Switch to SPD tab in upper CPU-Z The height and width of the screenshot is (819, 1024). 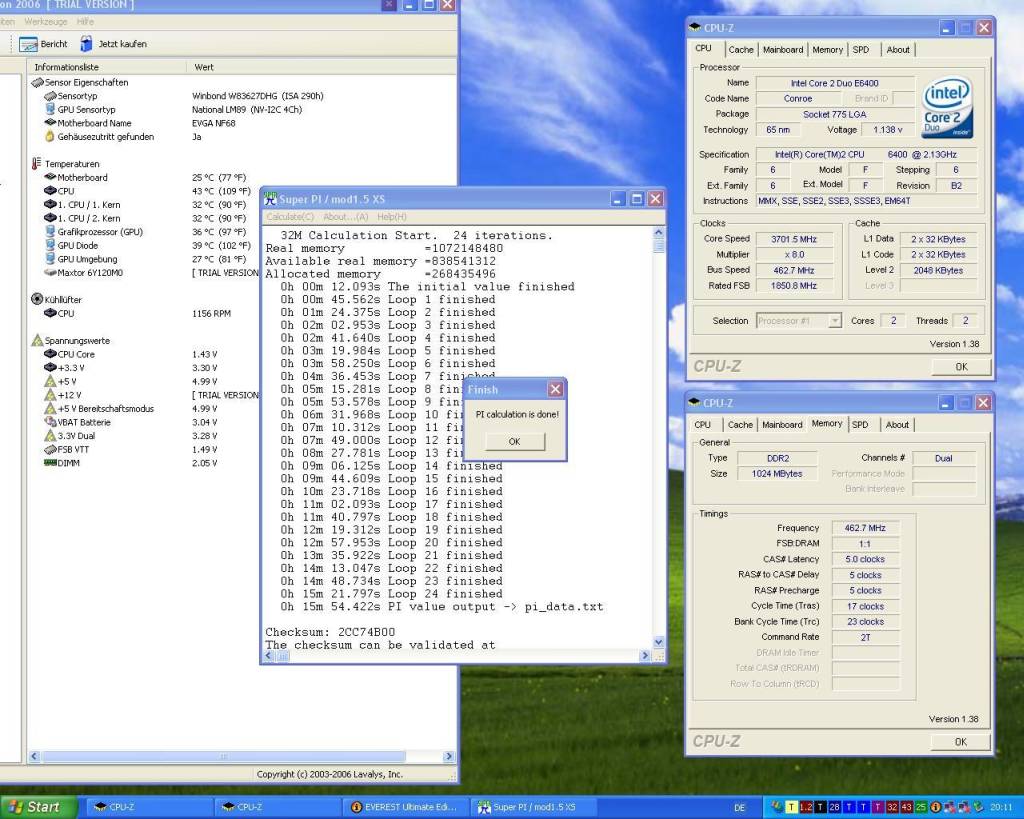coord(861,50)
